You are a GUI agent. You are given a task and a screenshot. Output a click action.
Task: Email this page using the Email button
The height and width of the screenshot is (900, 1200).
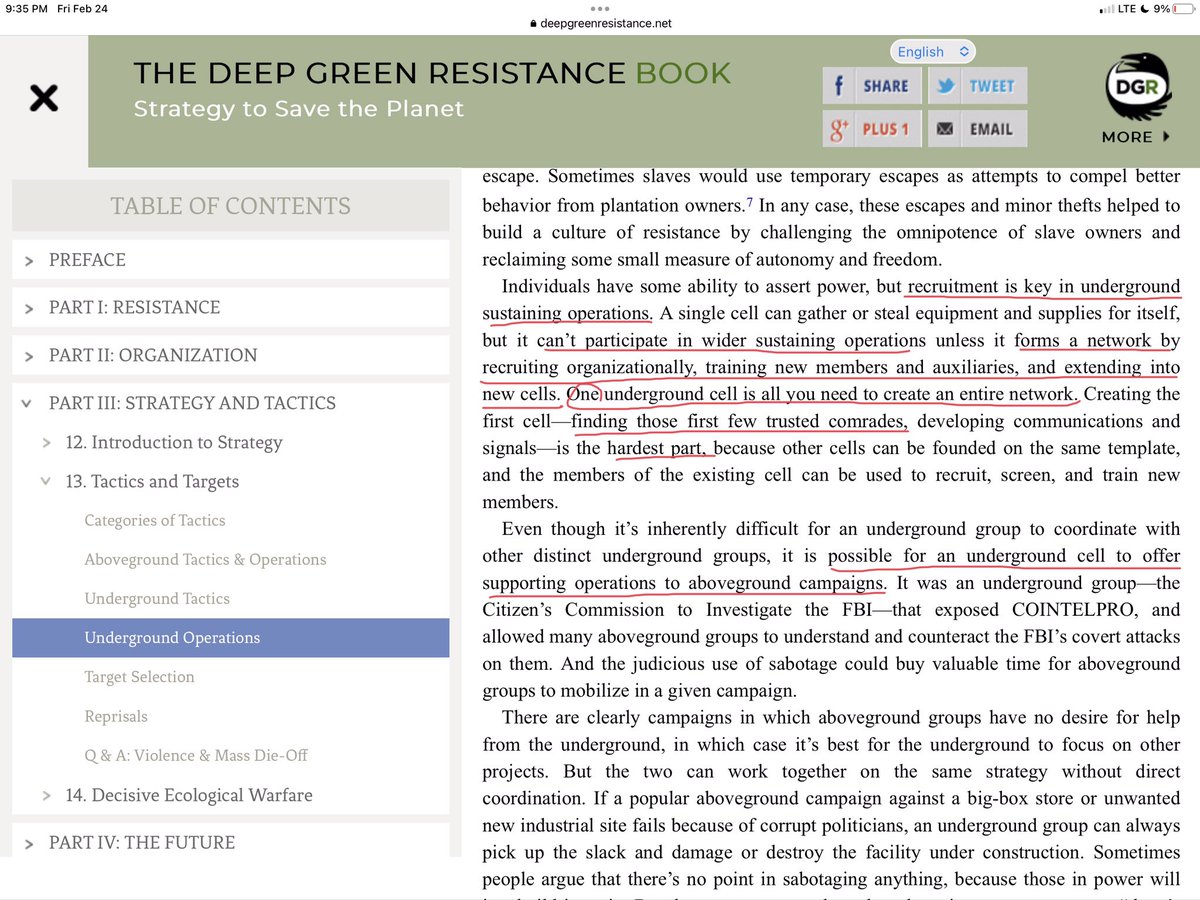(977, 128)
